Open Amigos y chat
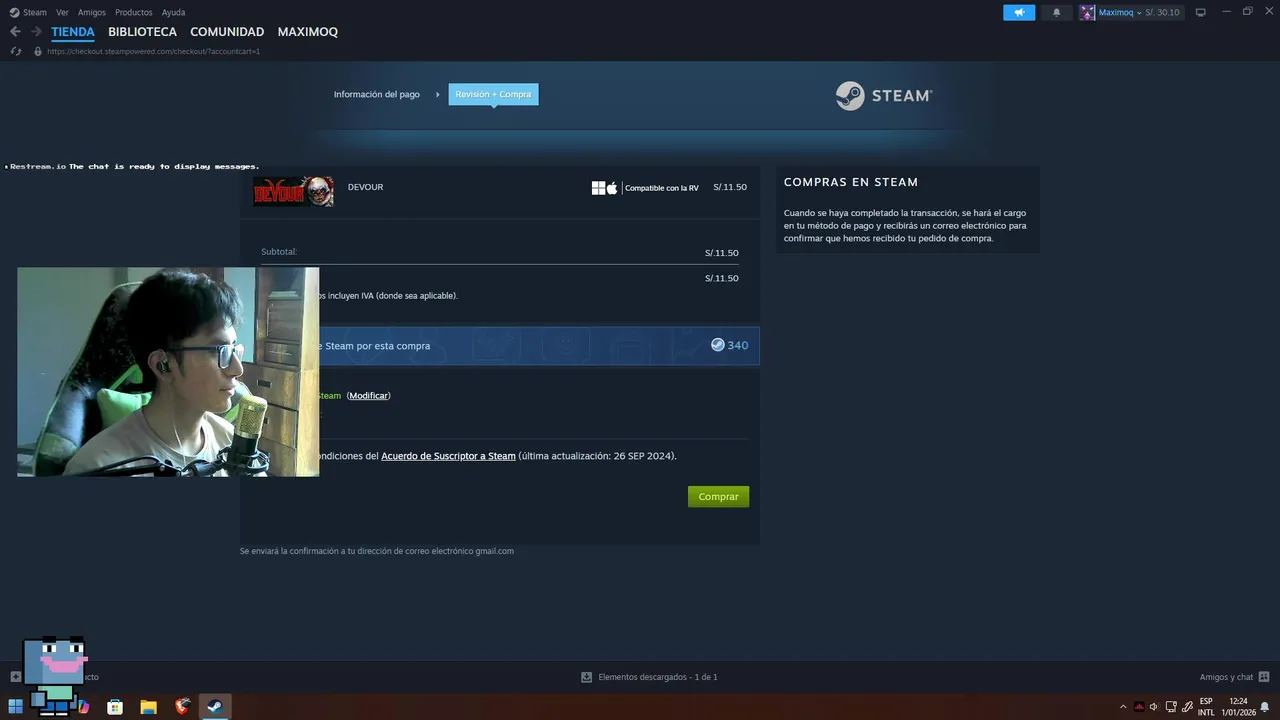1280x720 pixels. (x=1226, y=677)
